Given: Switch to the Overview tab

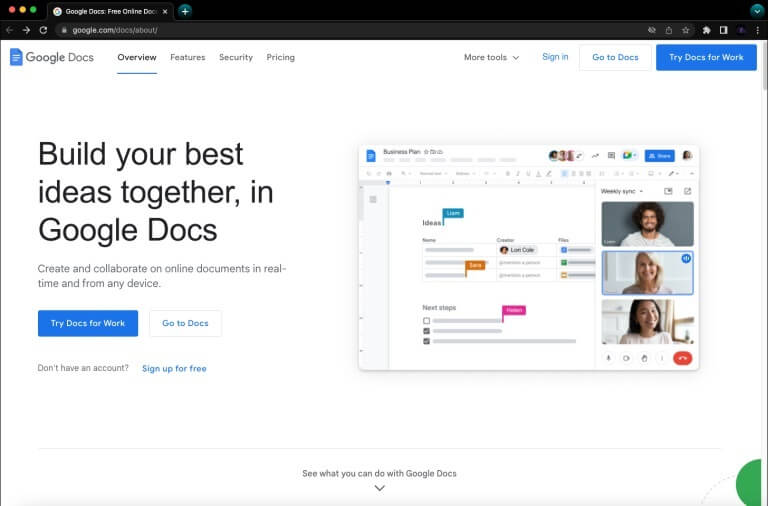Looking at the screenshot, I should click(137, 57).
